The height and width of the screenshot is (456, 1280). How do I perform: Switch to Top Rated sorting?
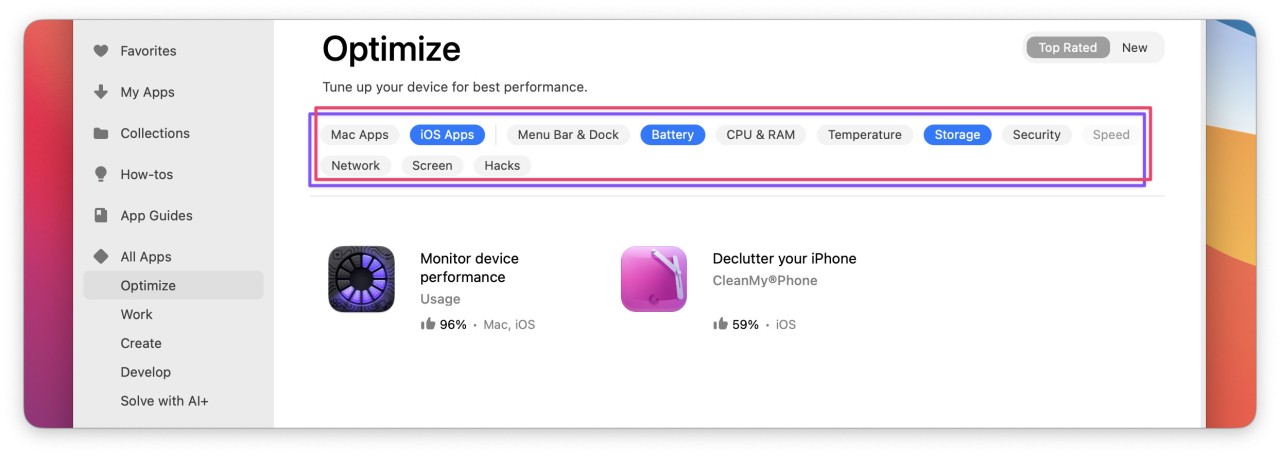pos(1067,48)
